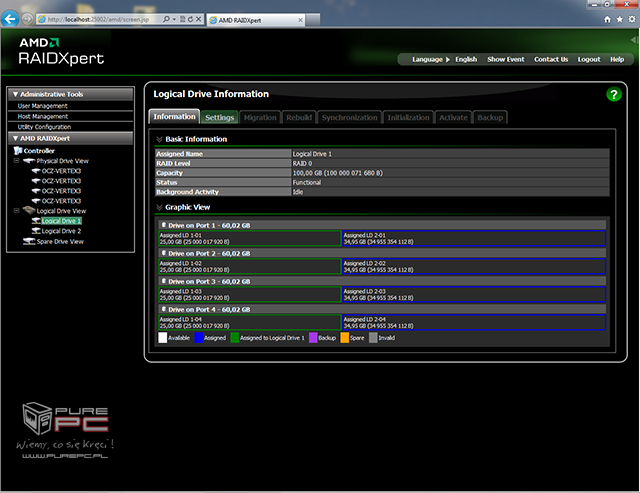The image size is (640, 493).
Task: Click the search magnifier in address bar
Action: pyautogui.click(x=166, y=19)
